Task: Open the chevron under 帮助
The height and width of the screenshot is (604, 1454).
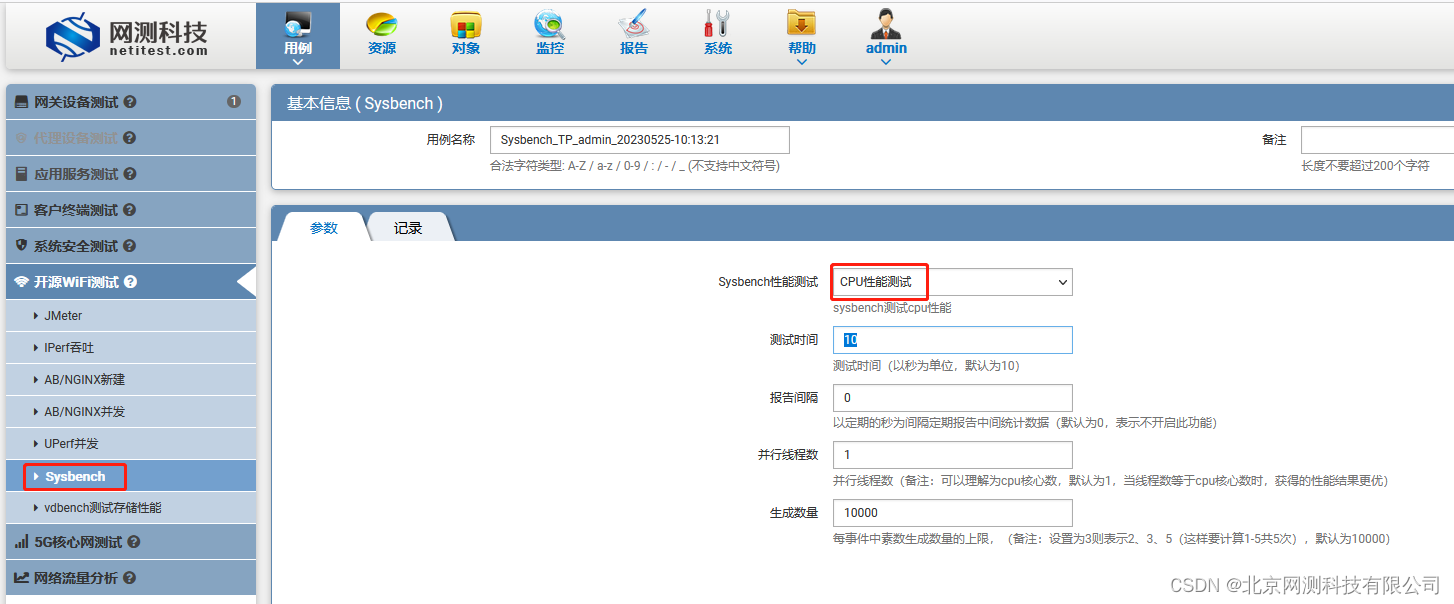Action: [x=801, y=62]
